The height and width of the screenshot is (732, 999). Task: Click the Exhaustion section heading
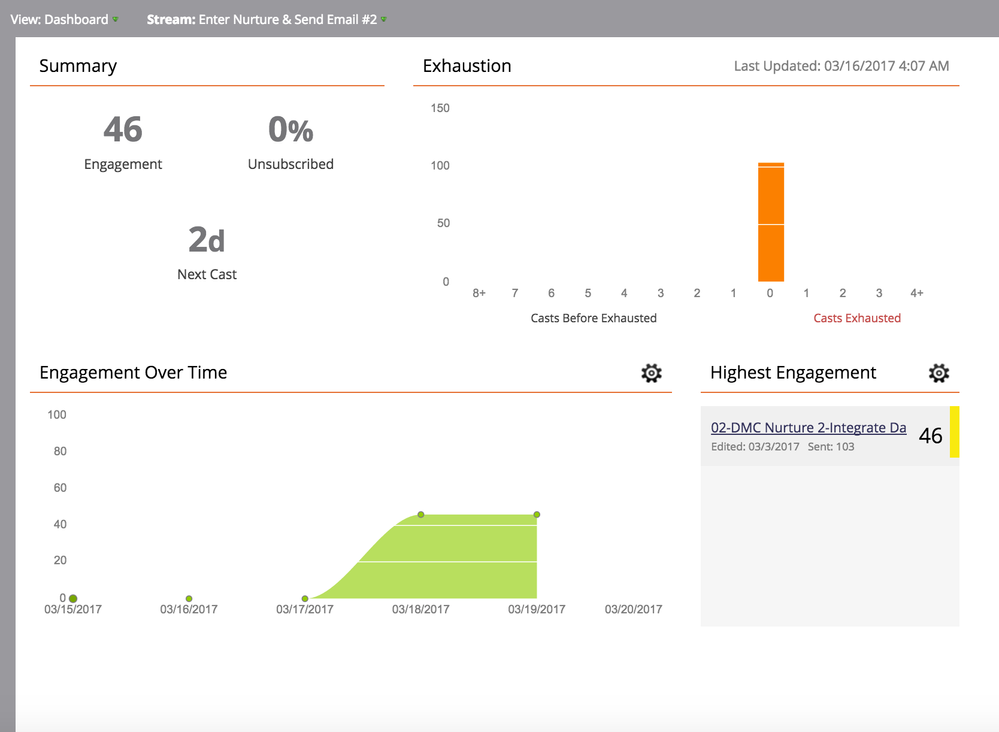click(467, 66)
